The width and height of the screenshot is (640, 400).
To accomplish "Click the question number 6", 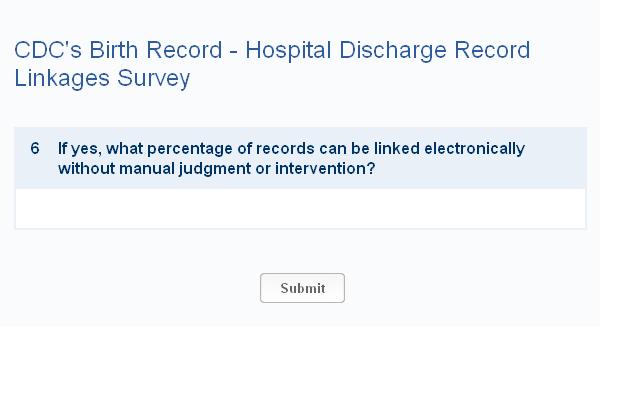I will coord(35,149).
